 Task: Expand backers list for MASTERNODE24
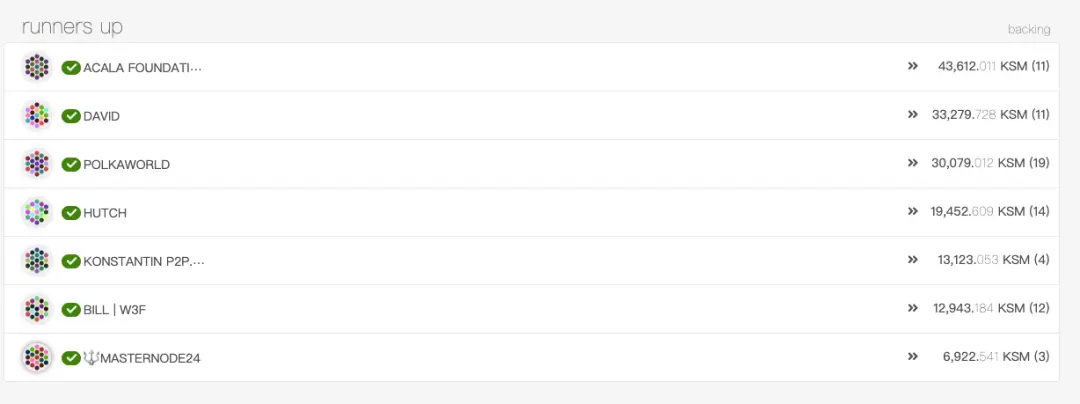click(x=912, y=356)
